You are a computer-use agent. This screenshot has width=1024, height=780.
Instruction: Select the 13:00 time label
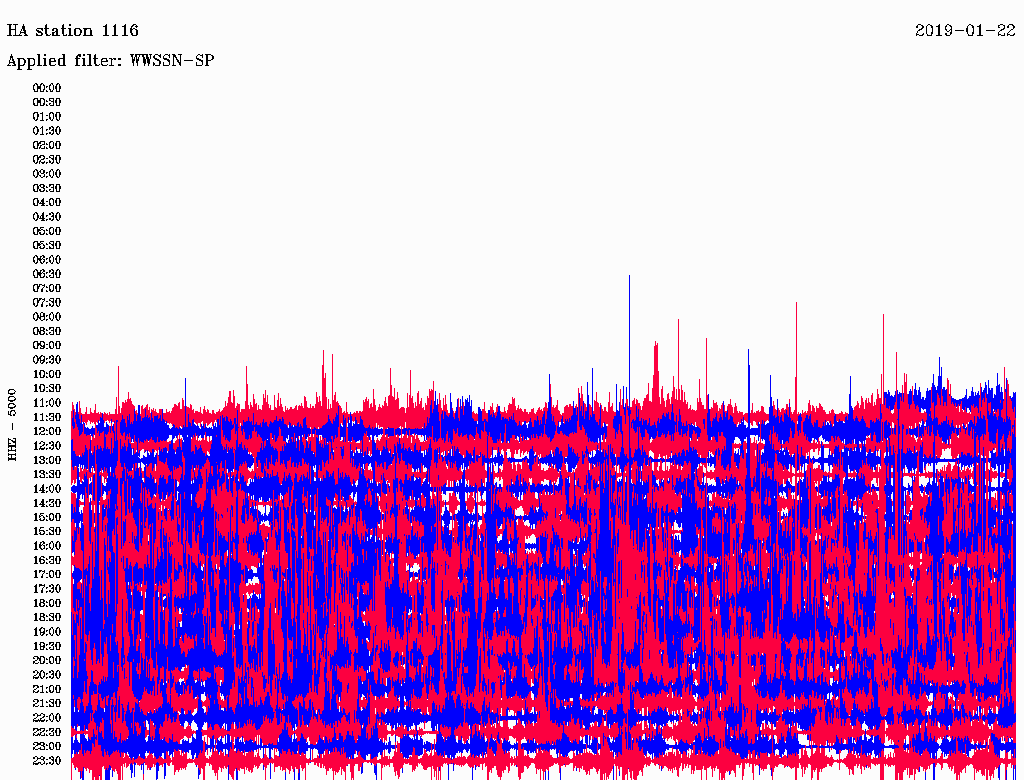tap(47, 461)
